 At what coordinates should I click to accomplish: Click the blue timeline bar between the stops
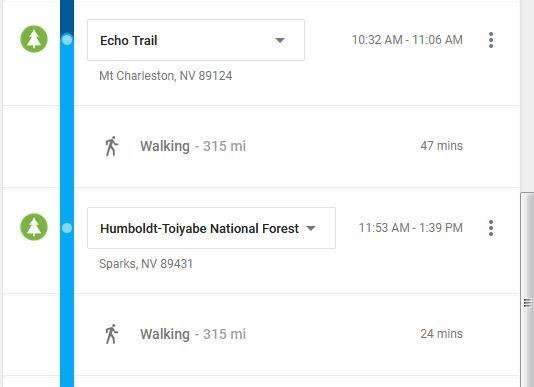click(x=67, y=136)
